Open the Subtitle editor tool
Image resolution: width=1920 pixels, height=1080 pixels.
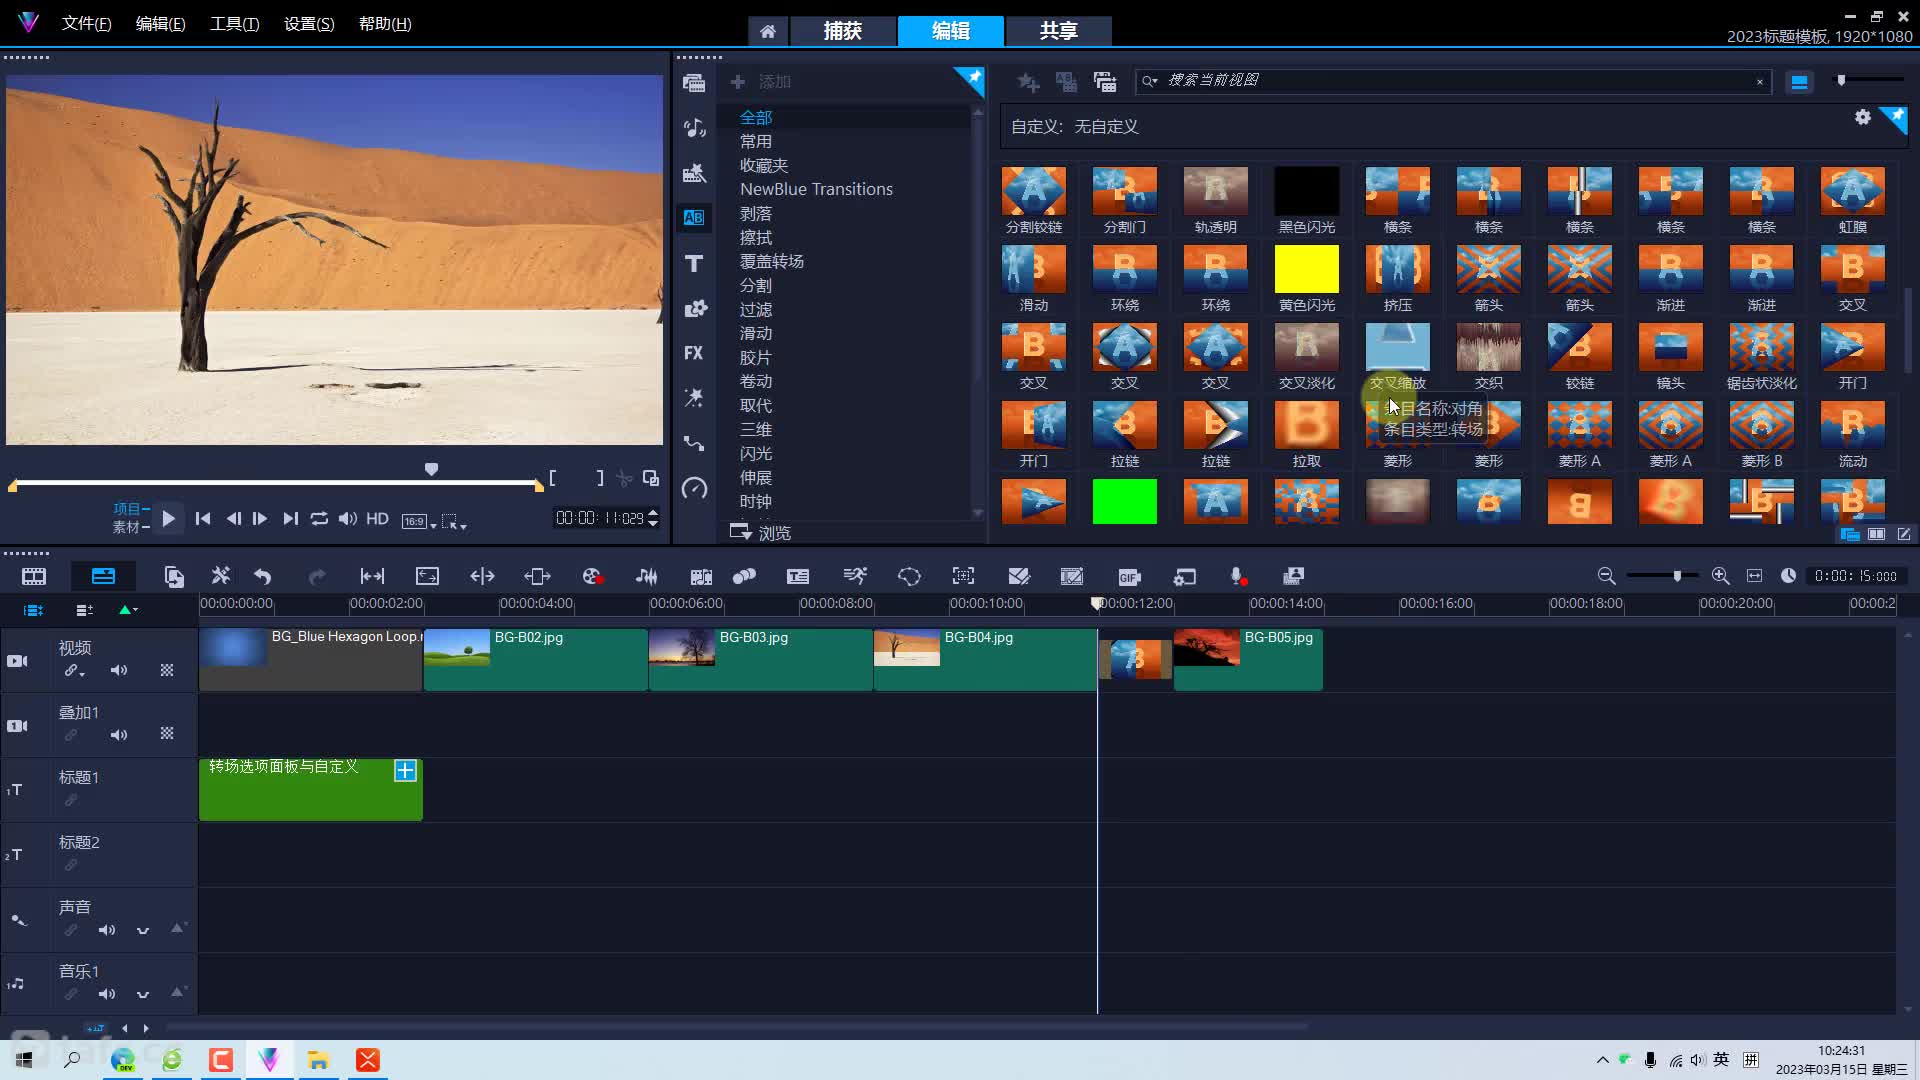click(798, 576)
